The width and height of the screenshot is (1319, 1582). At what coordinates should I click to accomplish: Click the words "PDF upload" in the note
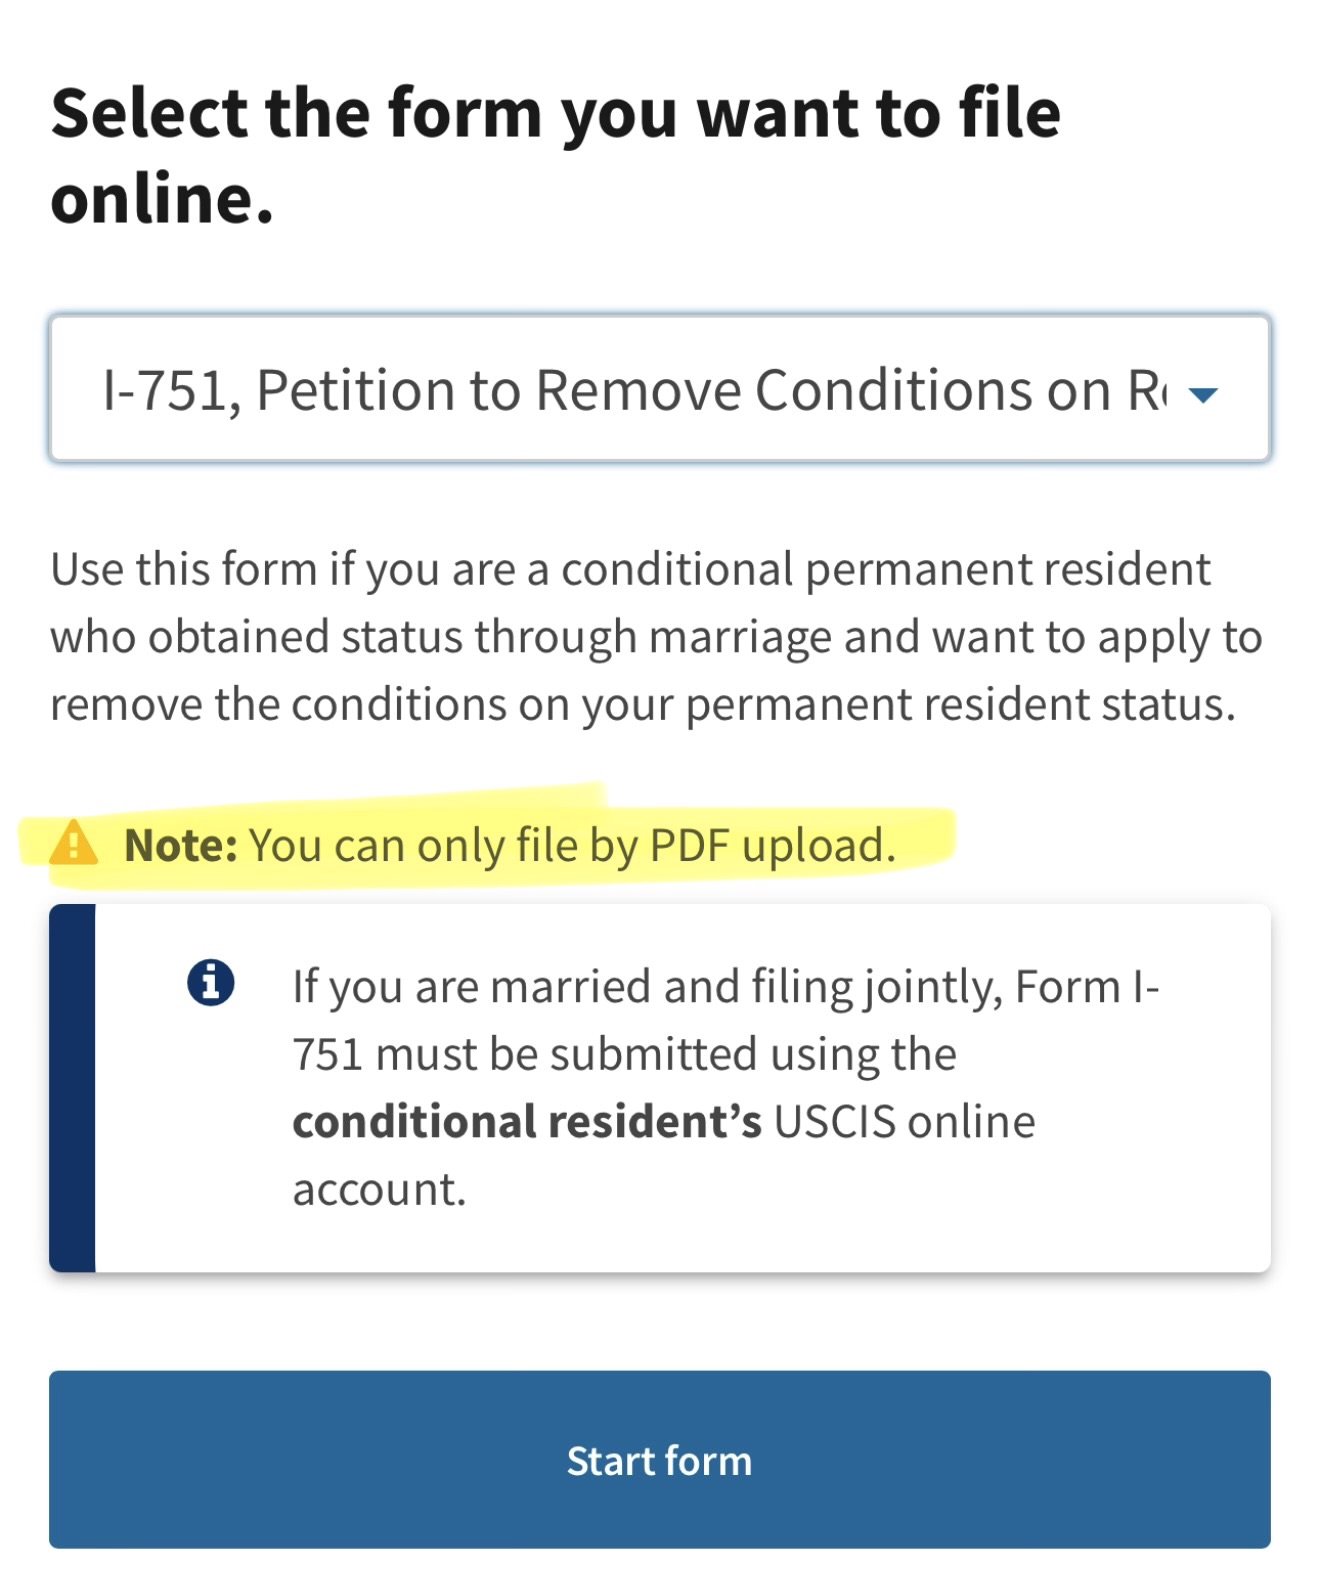770,846
